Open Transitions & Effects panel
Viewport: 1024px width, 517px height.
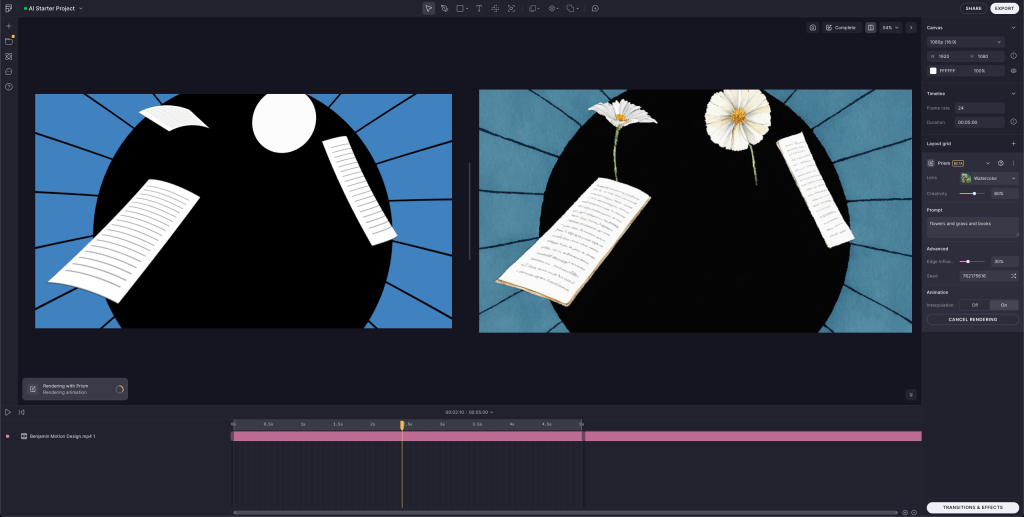(972, 508)
